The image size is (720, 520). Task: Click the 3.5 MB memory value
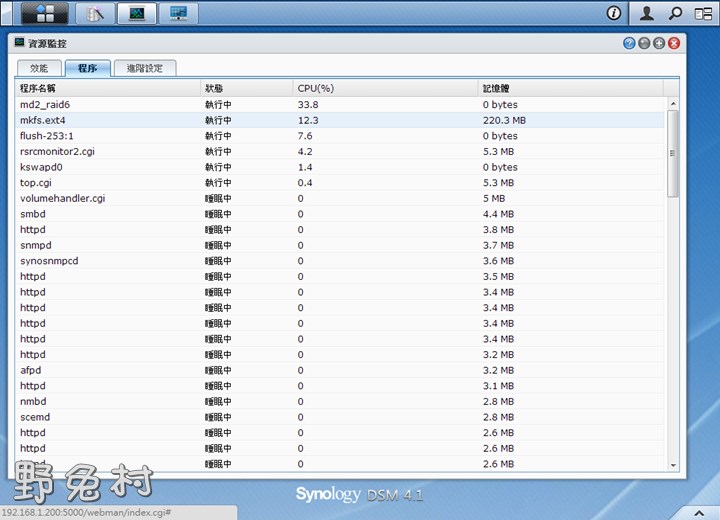point(498,277)
